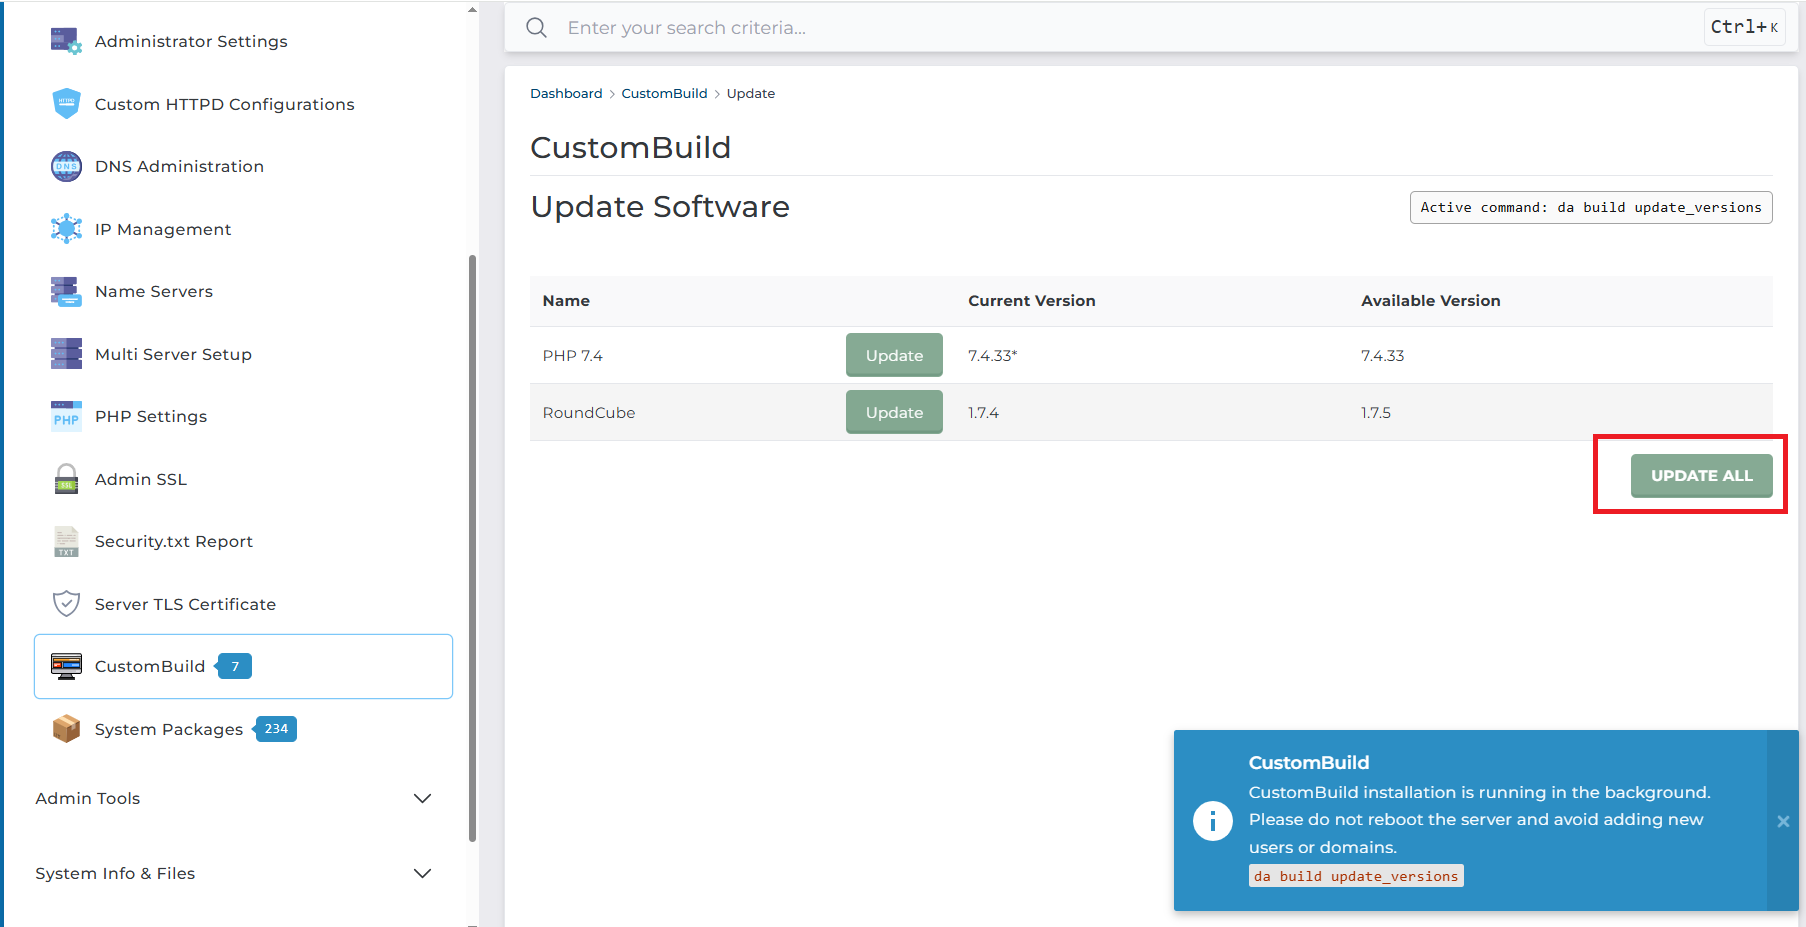This screenshot has height=927, width=1806.
Task: Click the Admin SSL padlock icon
Action: tap(66, 479)
